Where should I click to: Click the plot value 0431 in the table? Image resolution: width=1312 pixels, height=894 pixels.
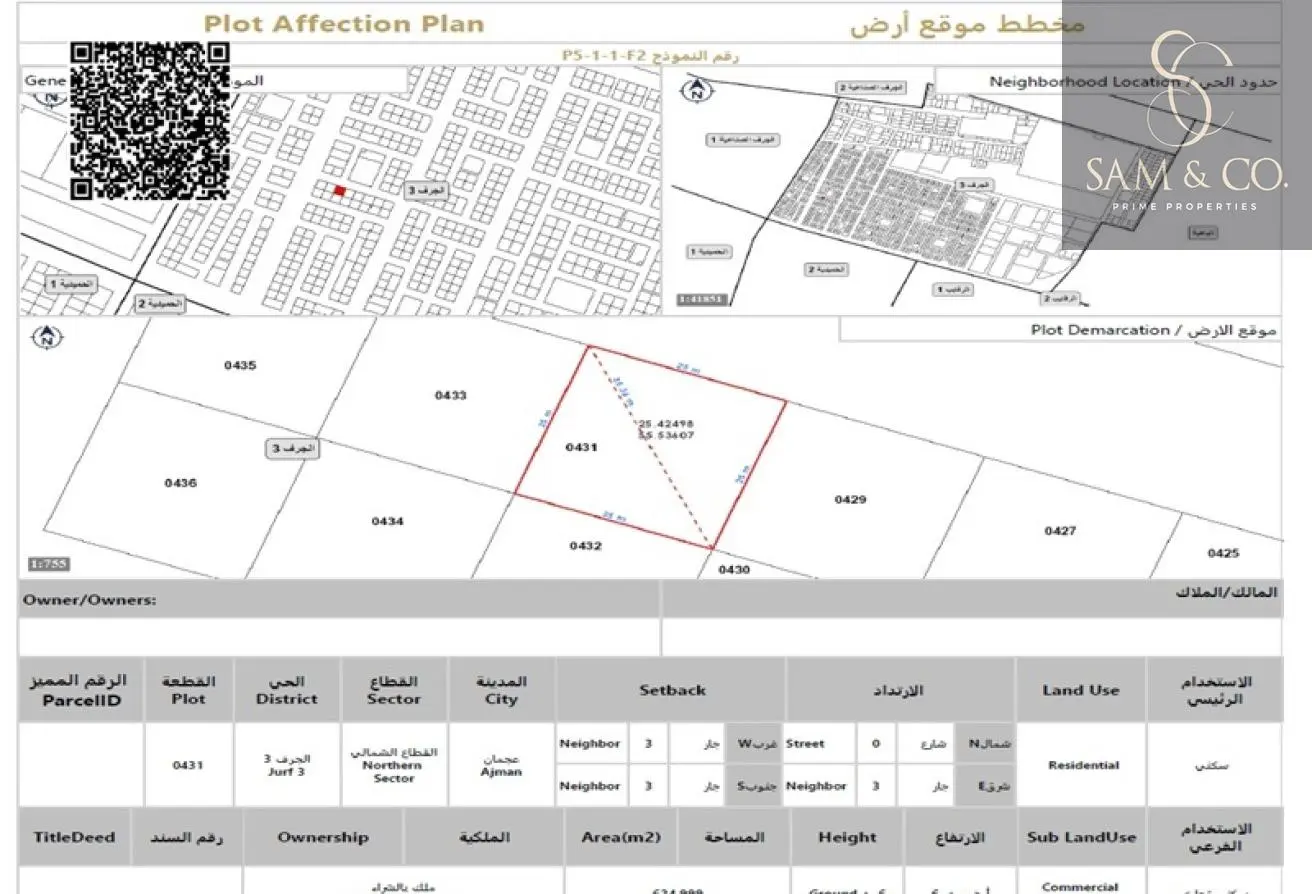click(188, 766)
